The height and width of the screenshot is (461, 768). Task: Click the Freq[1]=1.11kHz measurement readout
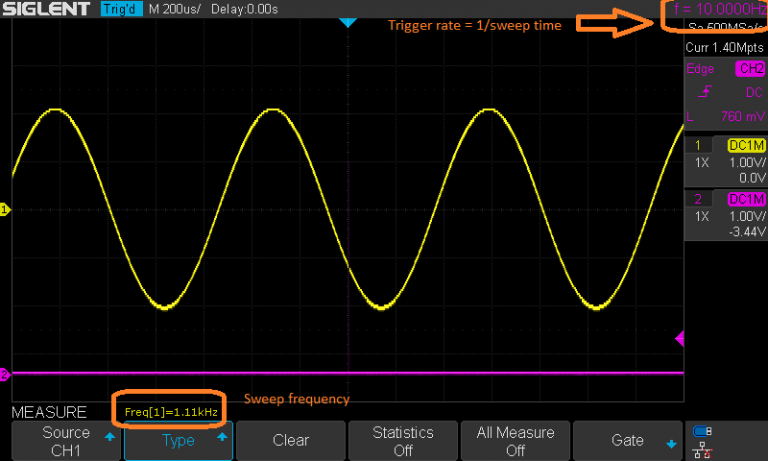[169, 411]
